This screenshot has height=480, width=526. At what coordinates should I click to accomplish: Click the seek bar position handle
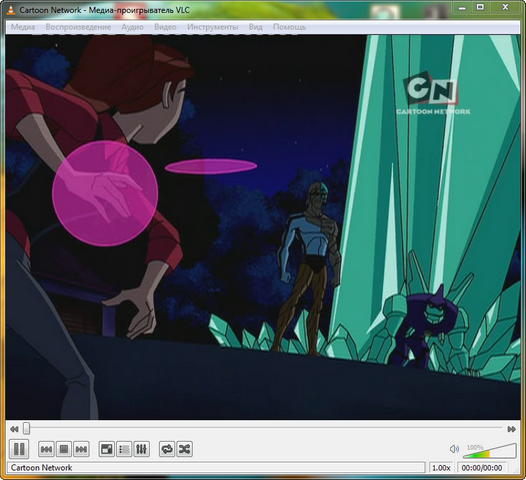(x=26, y=428)
